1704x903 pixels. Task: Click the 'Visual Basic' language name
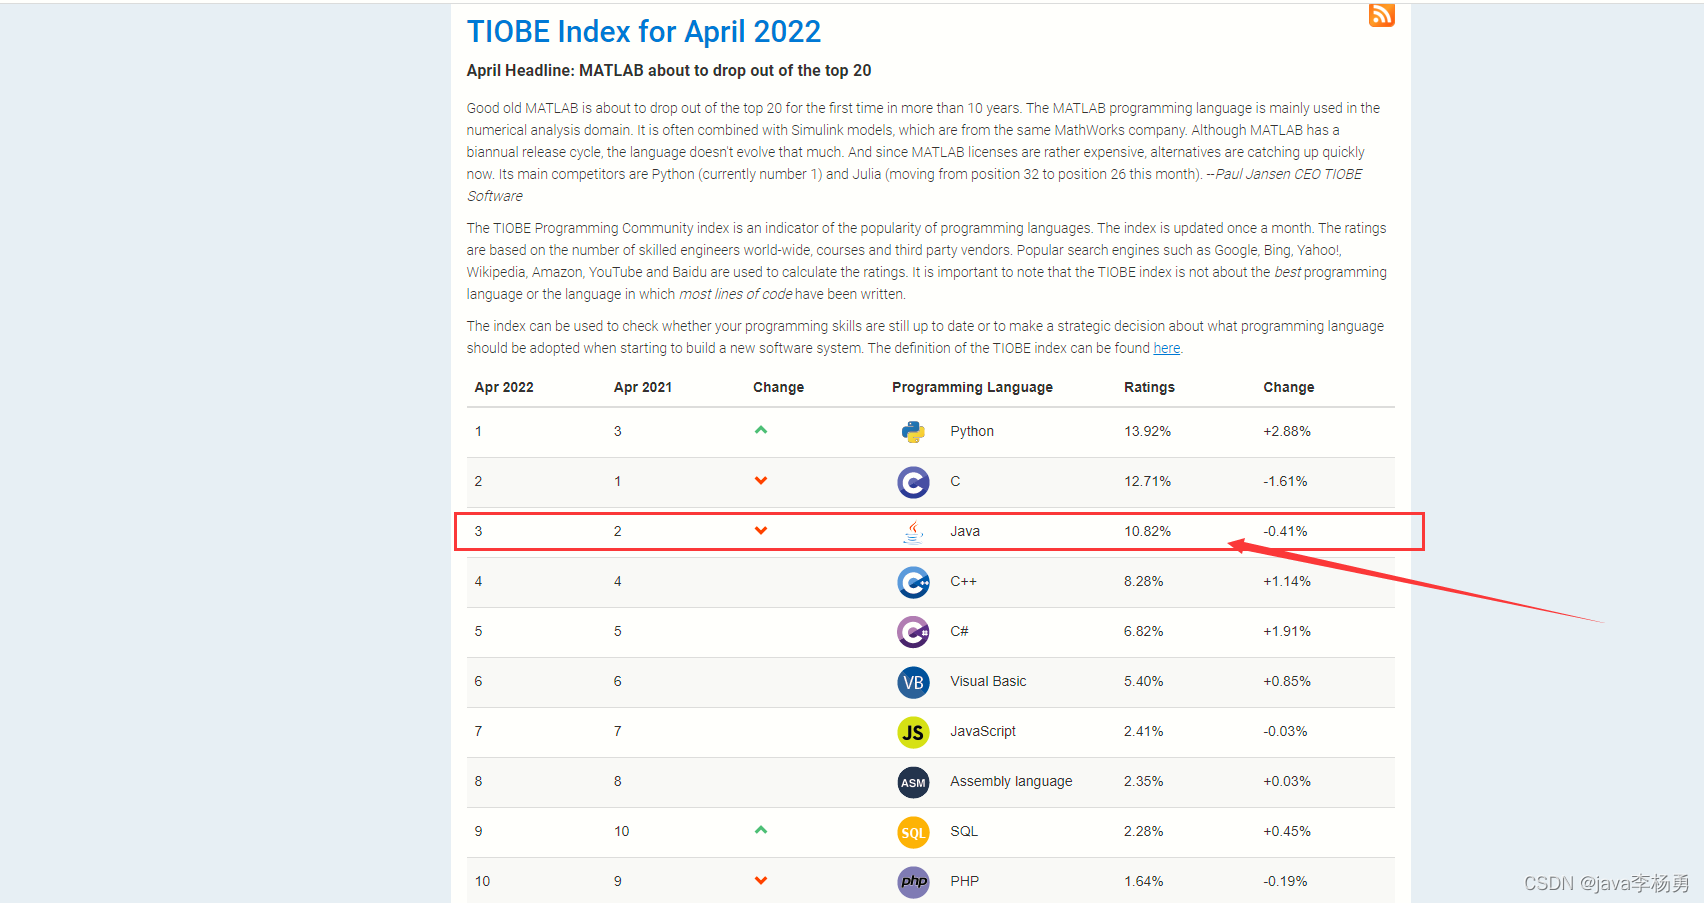(x=988, y=681)
